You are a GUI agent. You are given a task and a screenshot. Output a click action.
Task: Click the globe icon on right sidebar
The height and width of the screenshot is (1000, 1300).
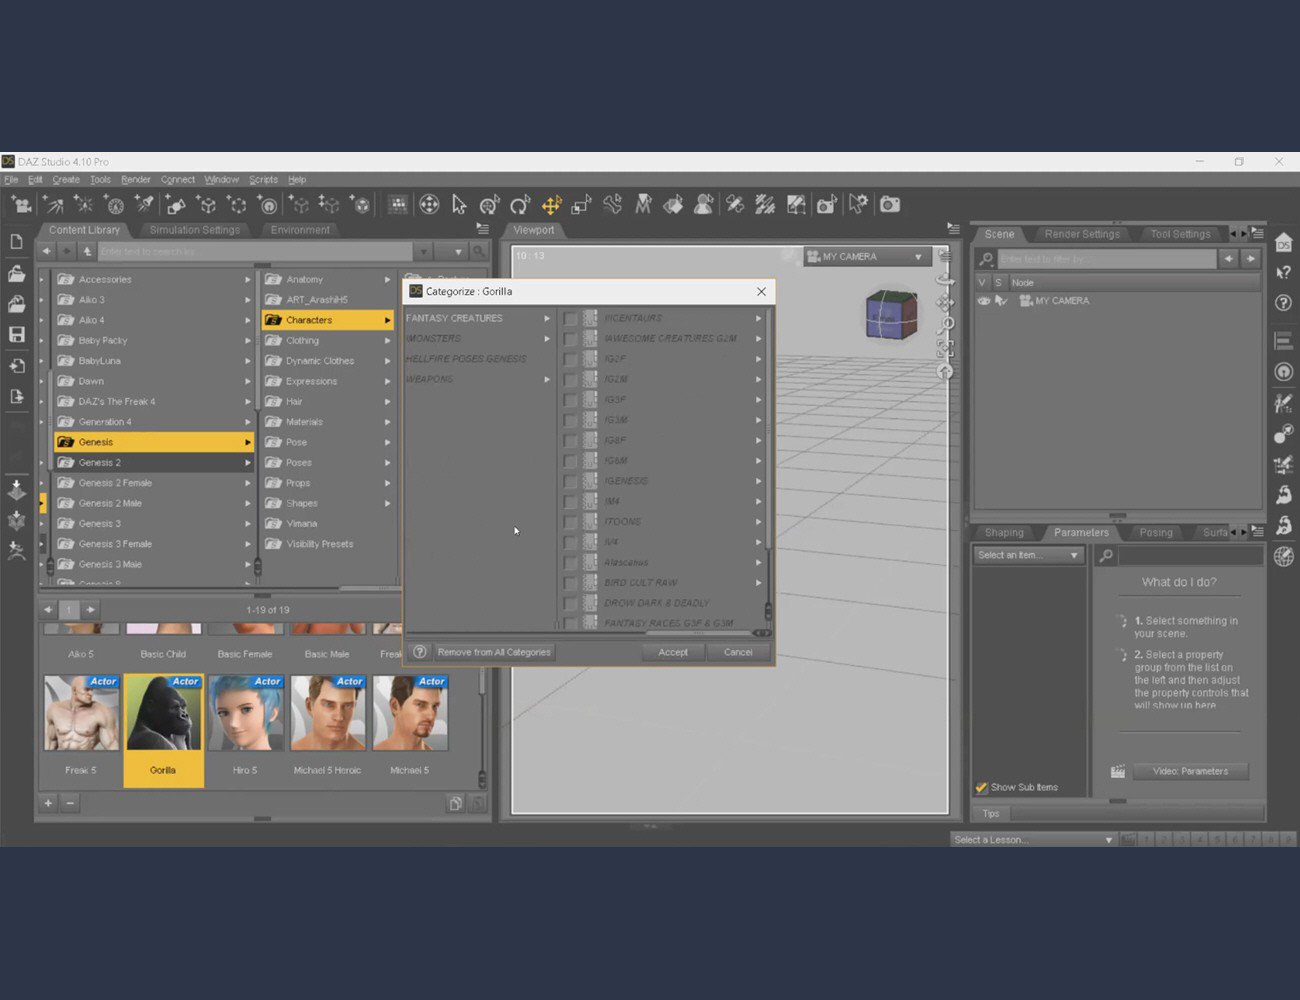pyautogui.click(x=1284, y=556)
